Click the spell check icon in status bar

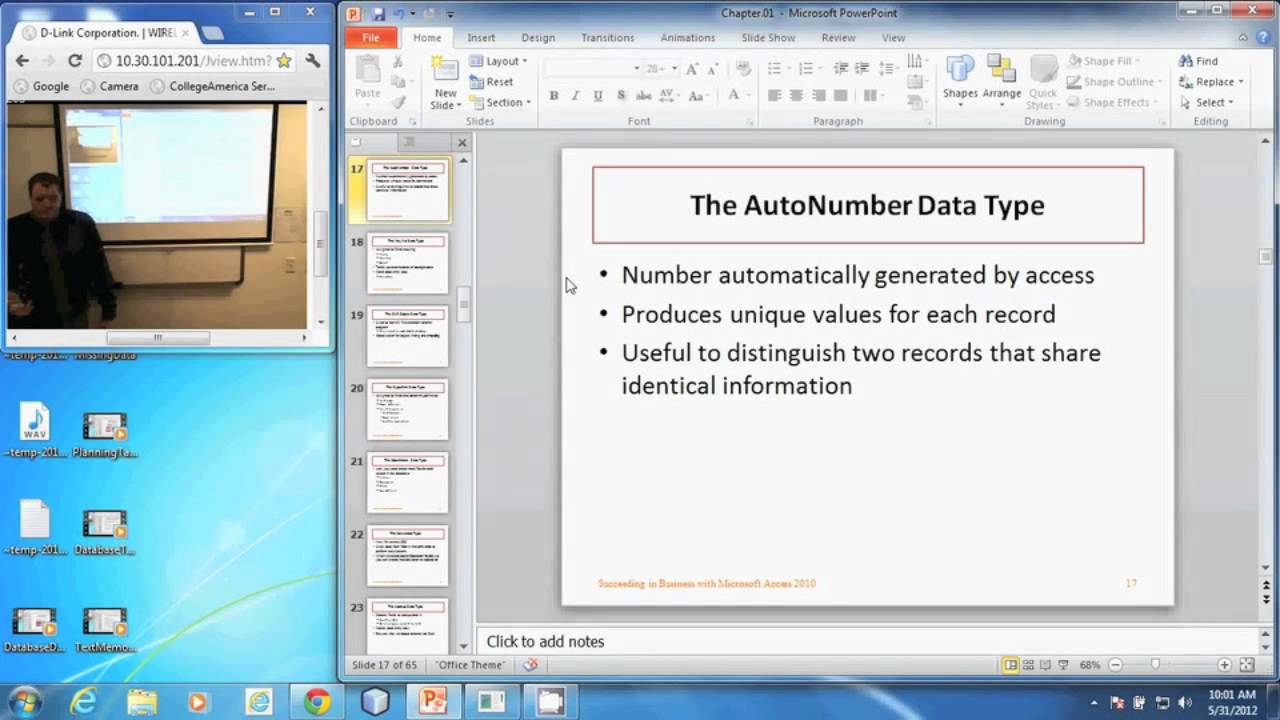[x=531, y=665]
